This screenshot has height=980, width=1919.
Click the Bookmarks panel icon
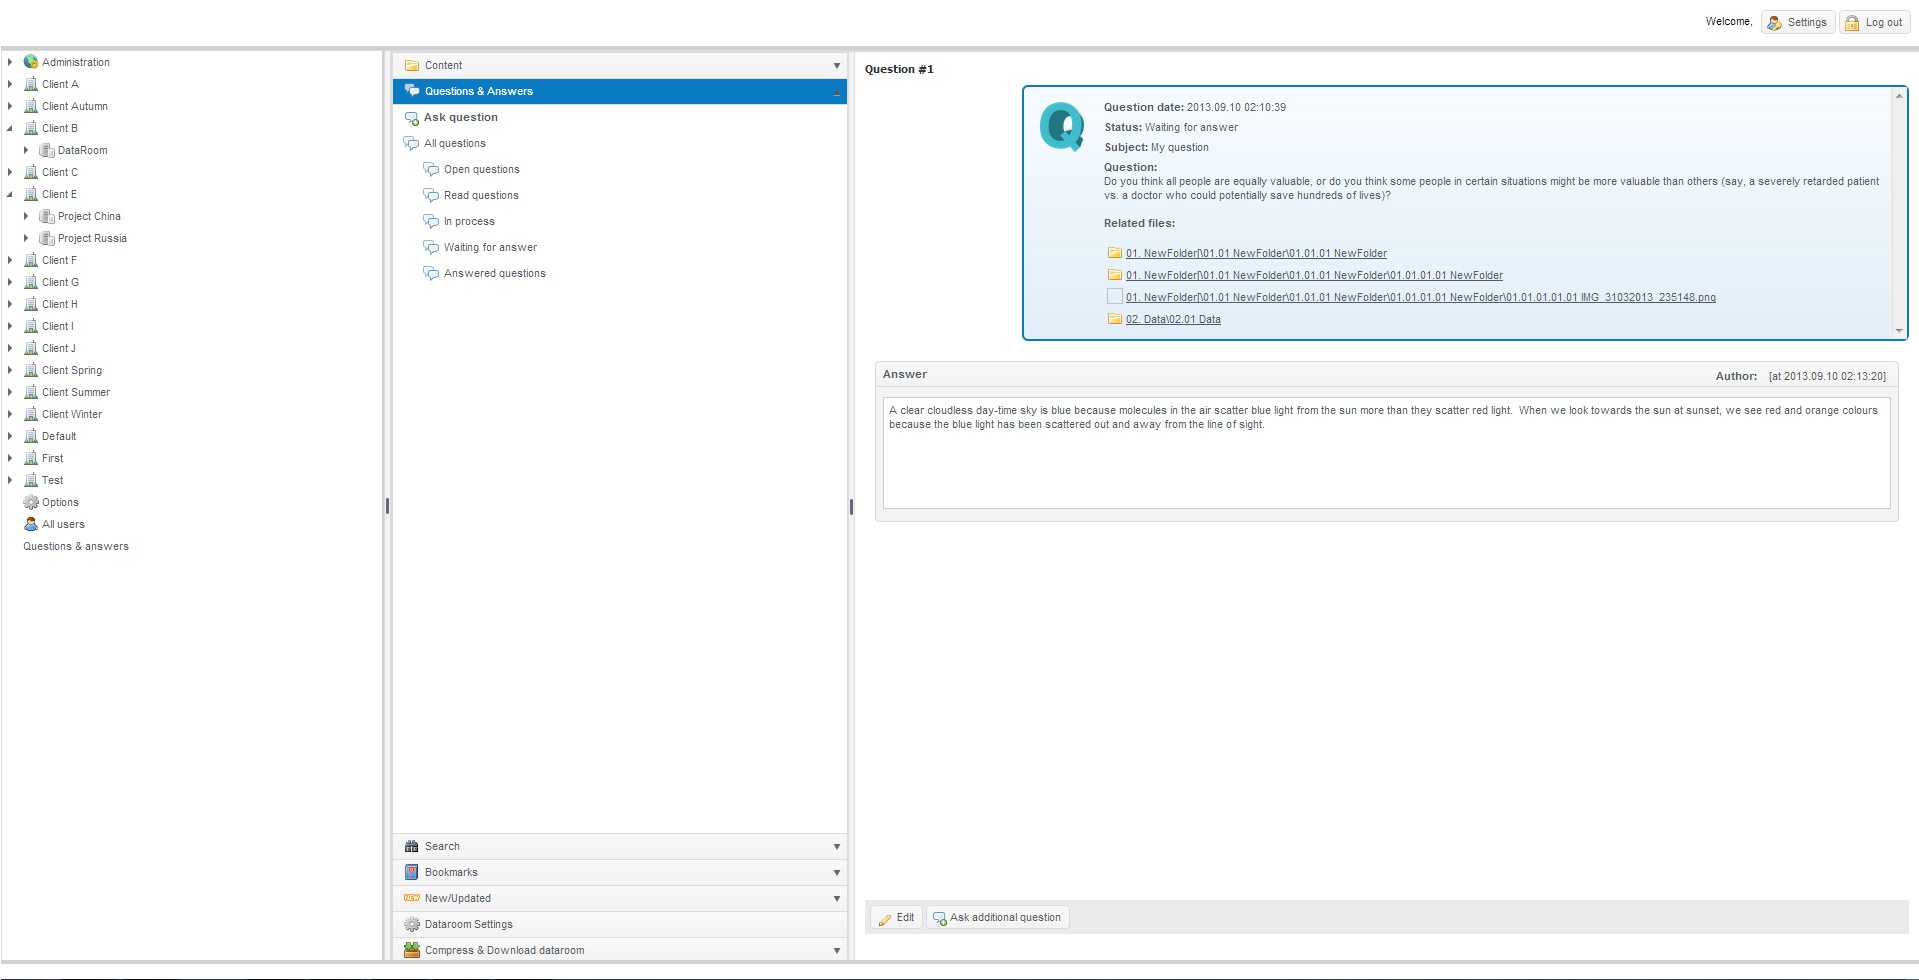point(411,872)
